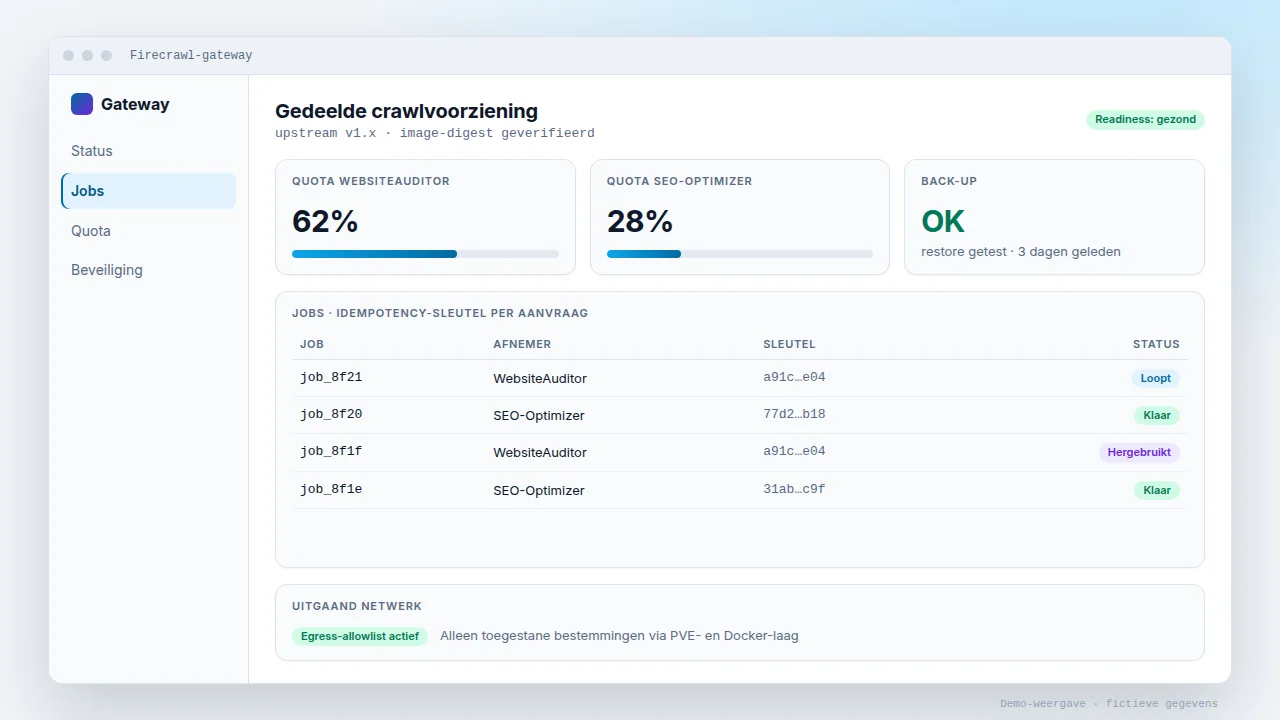This screenshot has width=1280, height=720.
Task: Click the 'Firecrawl-gateway' window title
Action: point(191,56)
